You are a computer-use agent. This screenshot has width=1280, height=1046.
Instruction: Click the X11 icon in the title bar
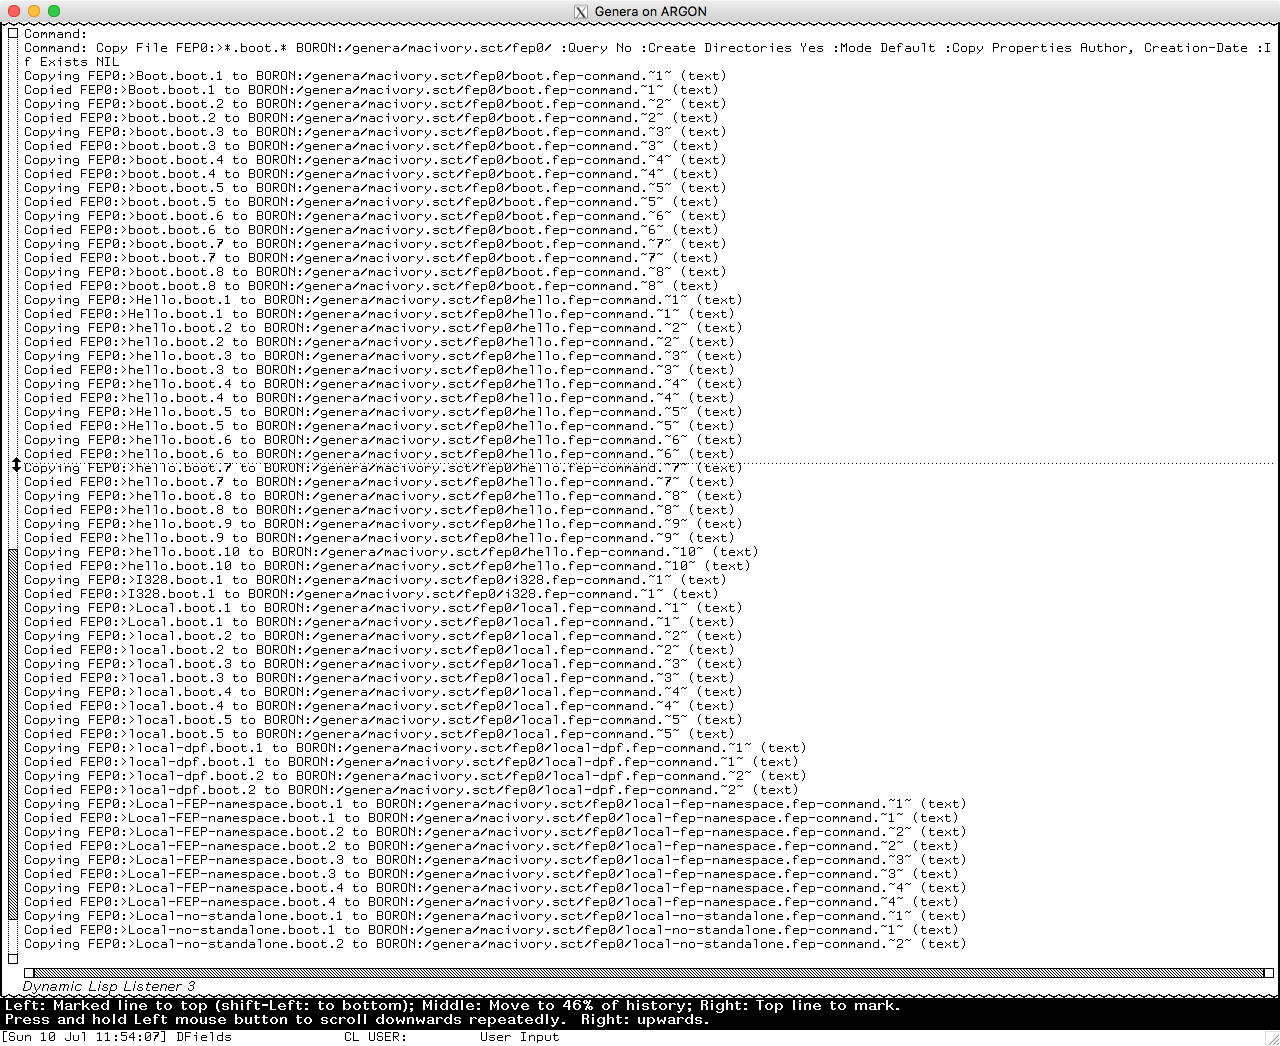[x=580, y=12]
